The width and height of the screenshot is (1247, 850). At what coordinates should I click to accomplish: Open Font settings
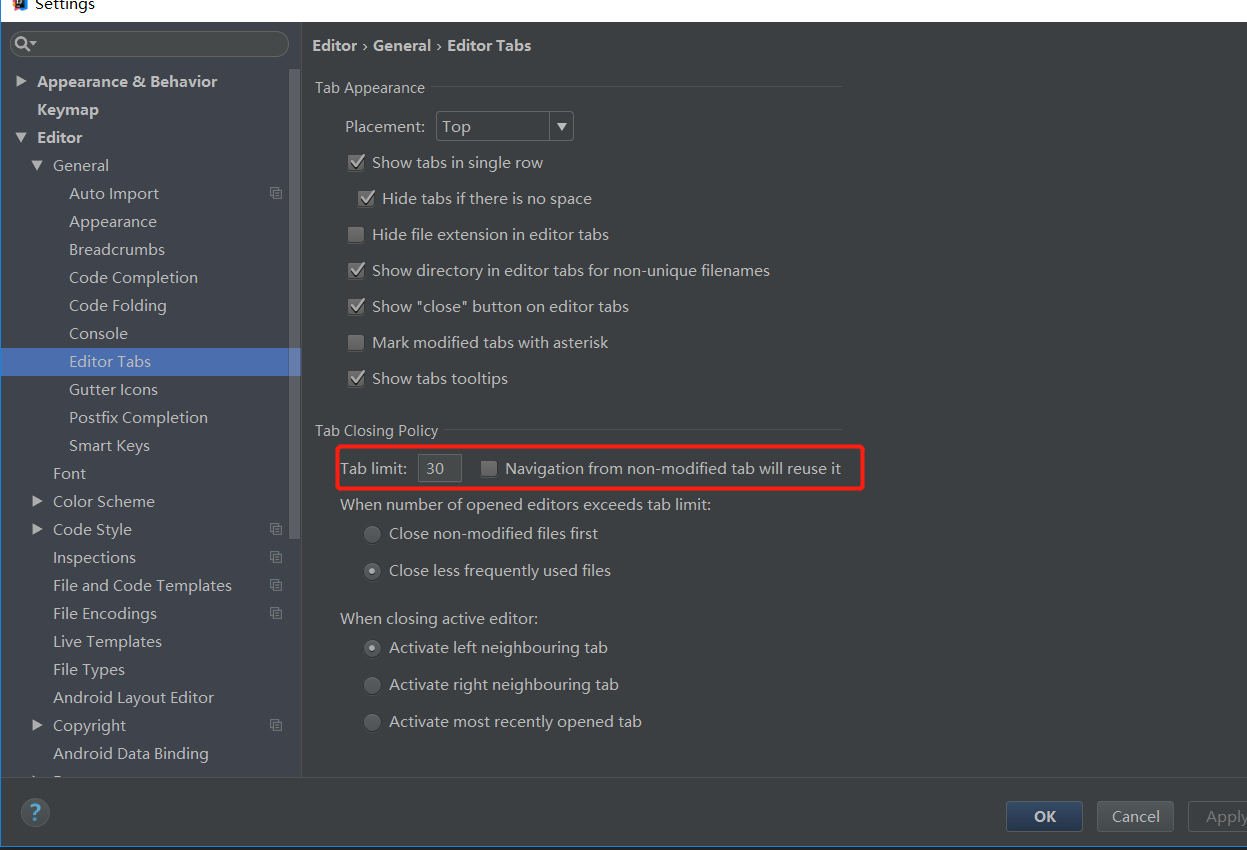pyautogui.click(x=69, y=473)
